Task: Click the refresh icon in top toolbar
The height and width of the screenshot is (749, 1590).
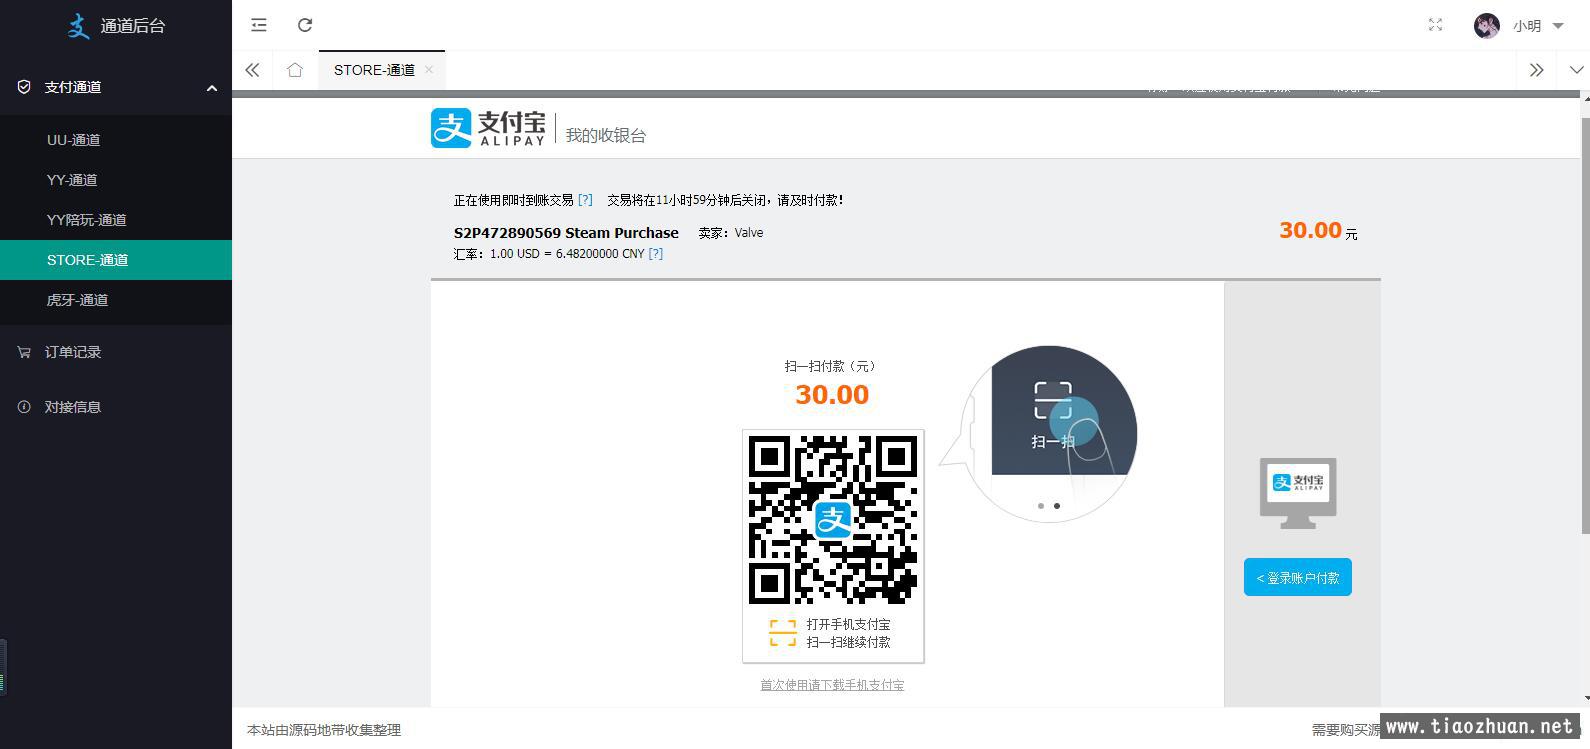Action: [305, 25]
